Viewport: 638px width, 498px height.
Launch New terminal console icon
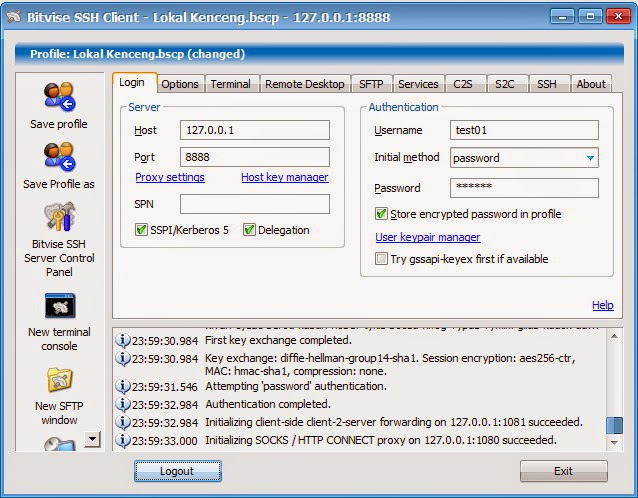(60, 306)
